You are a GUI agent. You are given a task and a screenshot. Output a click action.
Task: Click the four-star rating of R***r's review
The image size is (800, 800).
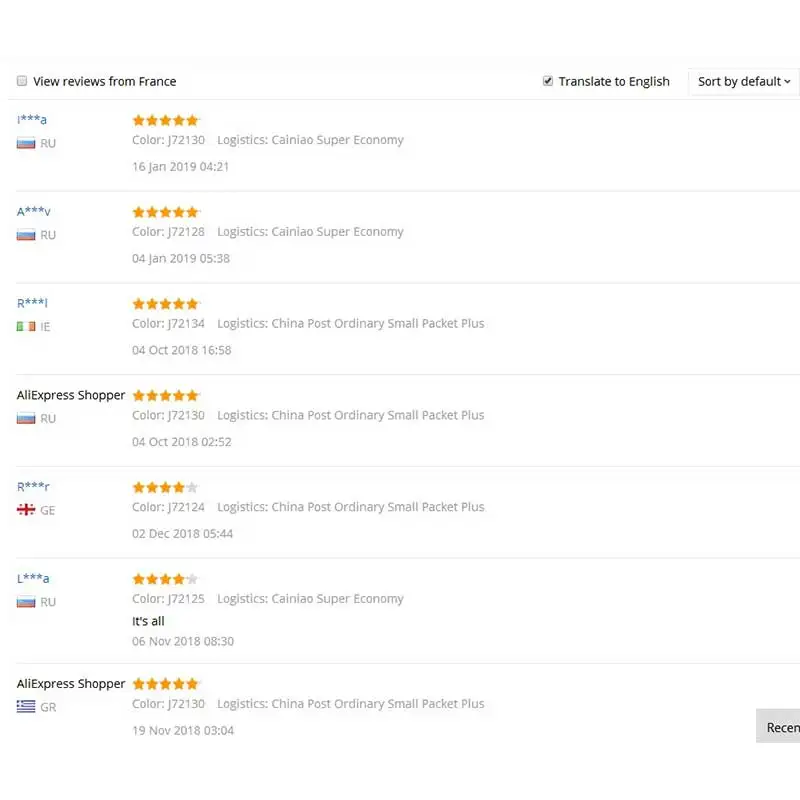pyautogui.click(x=165, y=487)
